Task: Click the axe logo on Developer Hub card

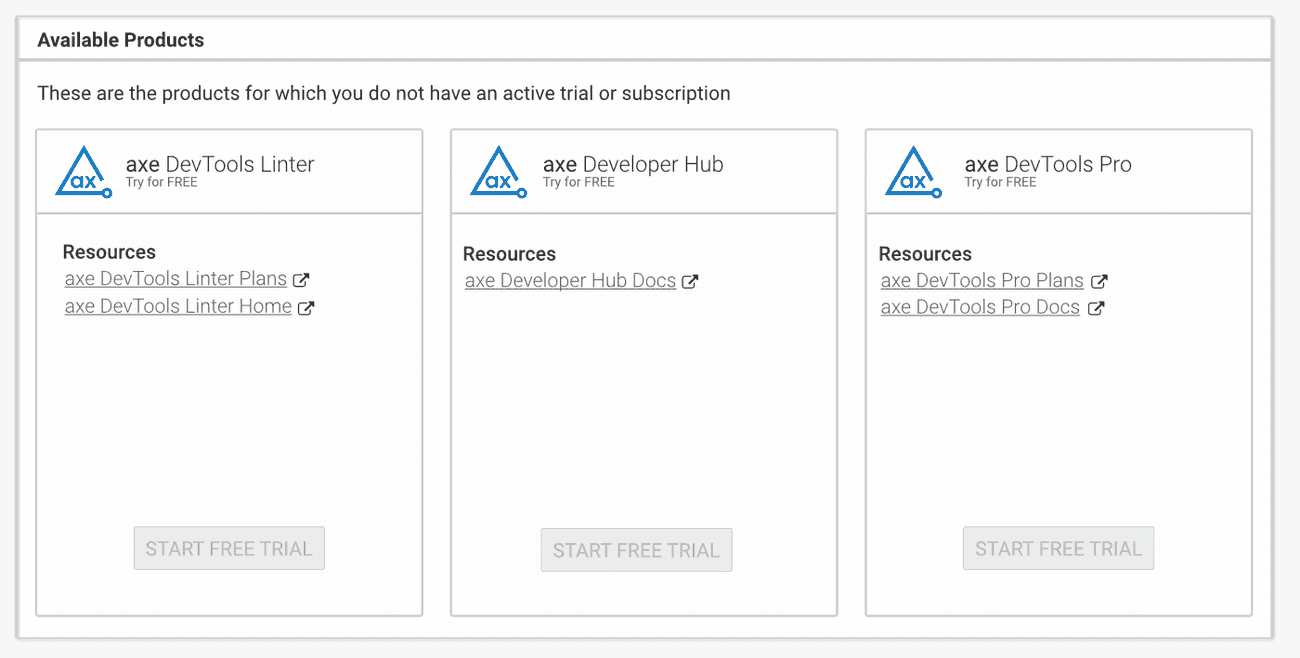Action: point(497,171)
